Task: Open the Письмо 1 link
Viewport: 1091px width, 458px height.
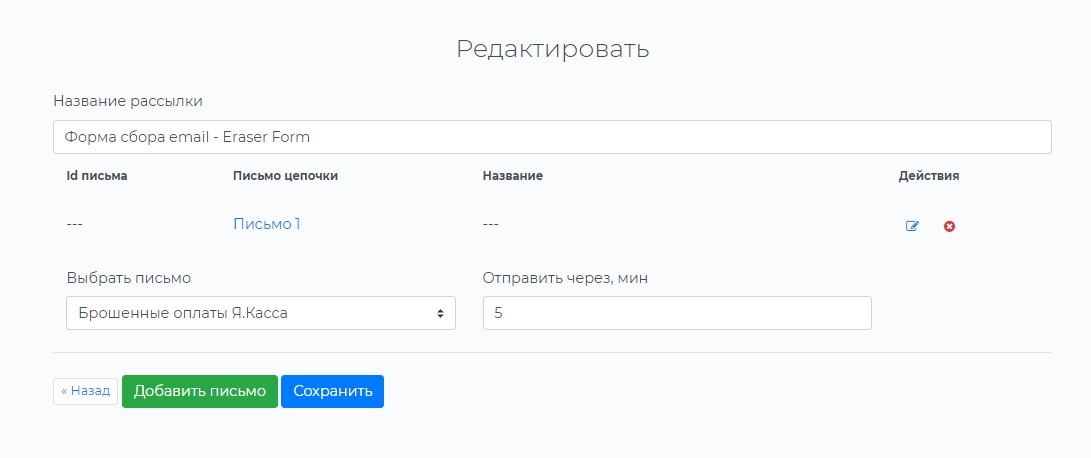Action: coord(266,224)
